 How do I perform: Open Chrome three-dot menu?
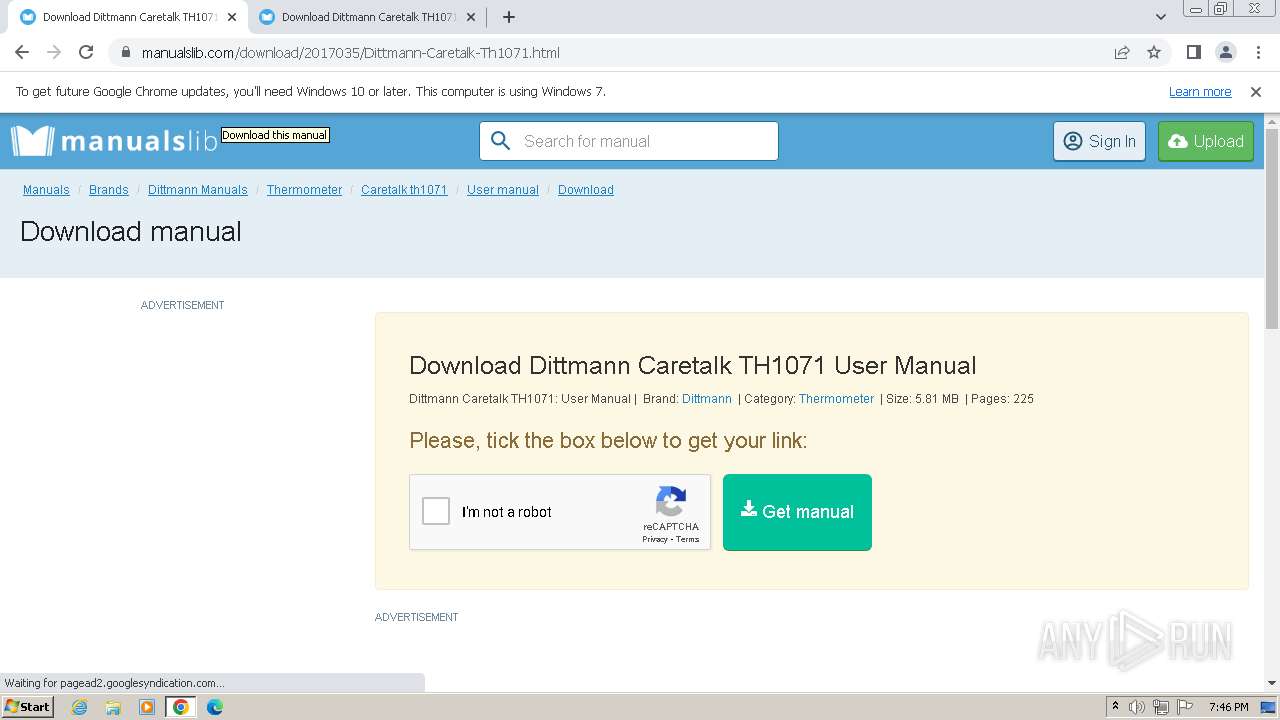(x=1257, y=52)
